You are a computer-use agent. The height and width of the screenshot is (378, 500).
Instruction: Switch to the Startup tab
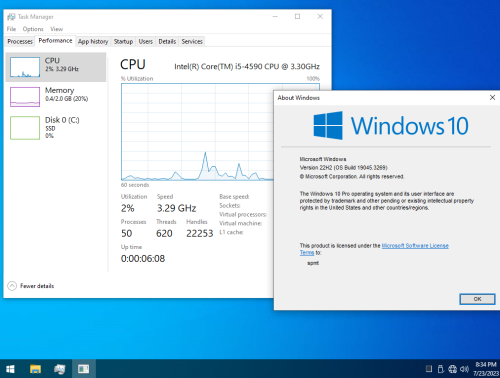coord(123,41)
